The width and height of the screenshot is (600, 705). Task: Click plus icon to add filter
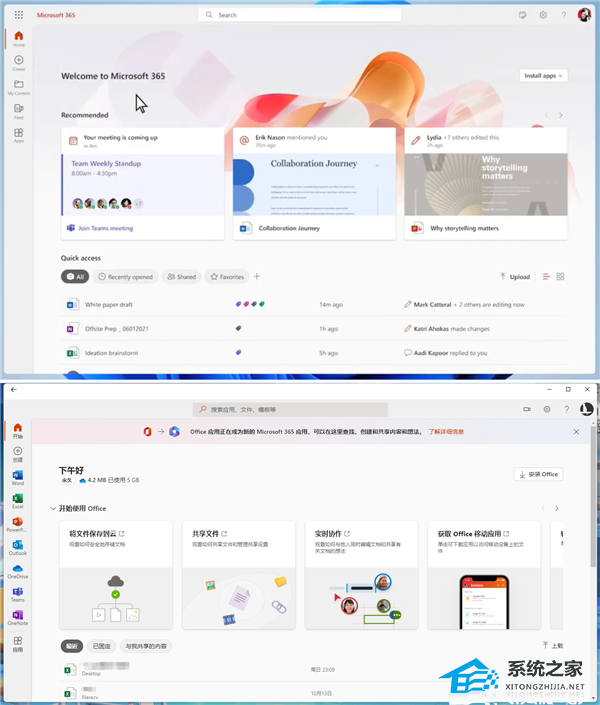pyautogui.click(x=257, y=276)
